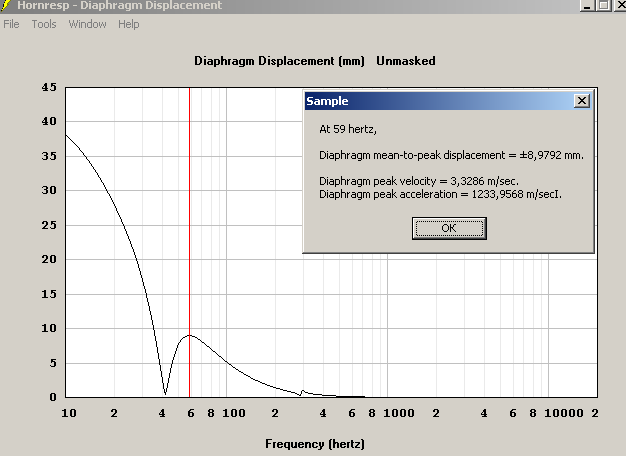Click the peak acceleration 1233,9568 line
The width and height of the screenshot is (626, 456).
click(x=440, y=194)
